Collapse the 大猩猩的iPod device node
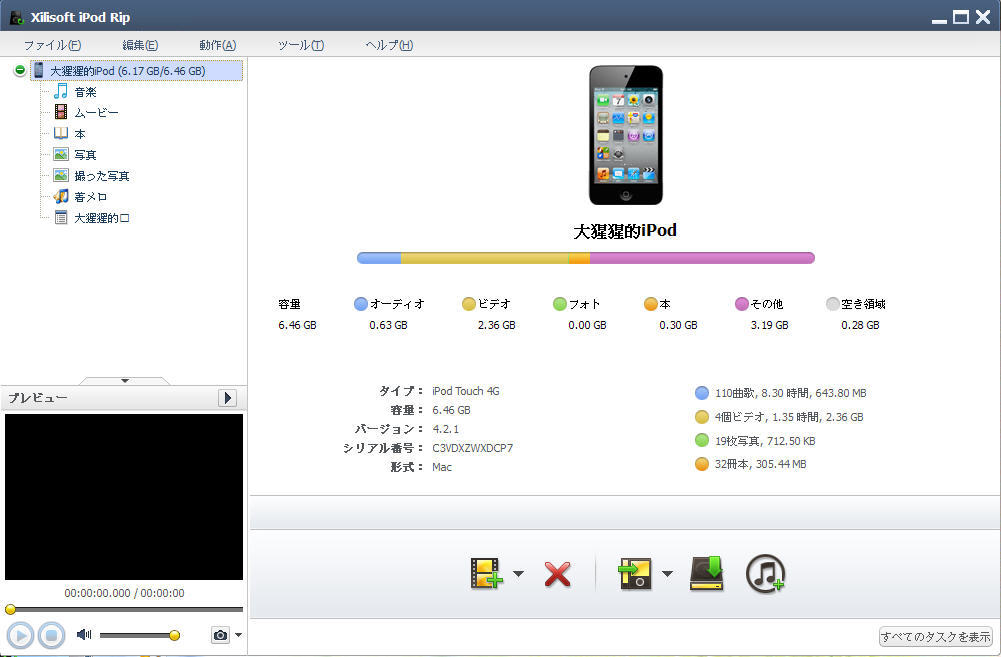The height and width of the screenshot is (657, 1001). [x=20, y=70]
